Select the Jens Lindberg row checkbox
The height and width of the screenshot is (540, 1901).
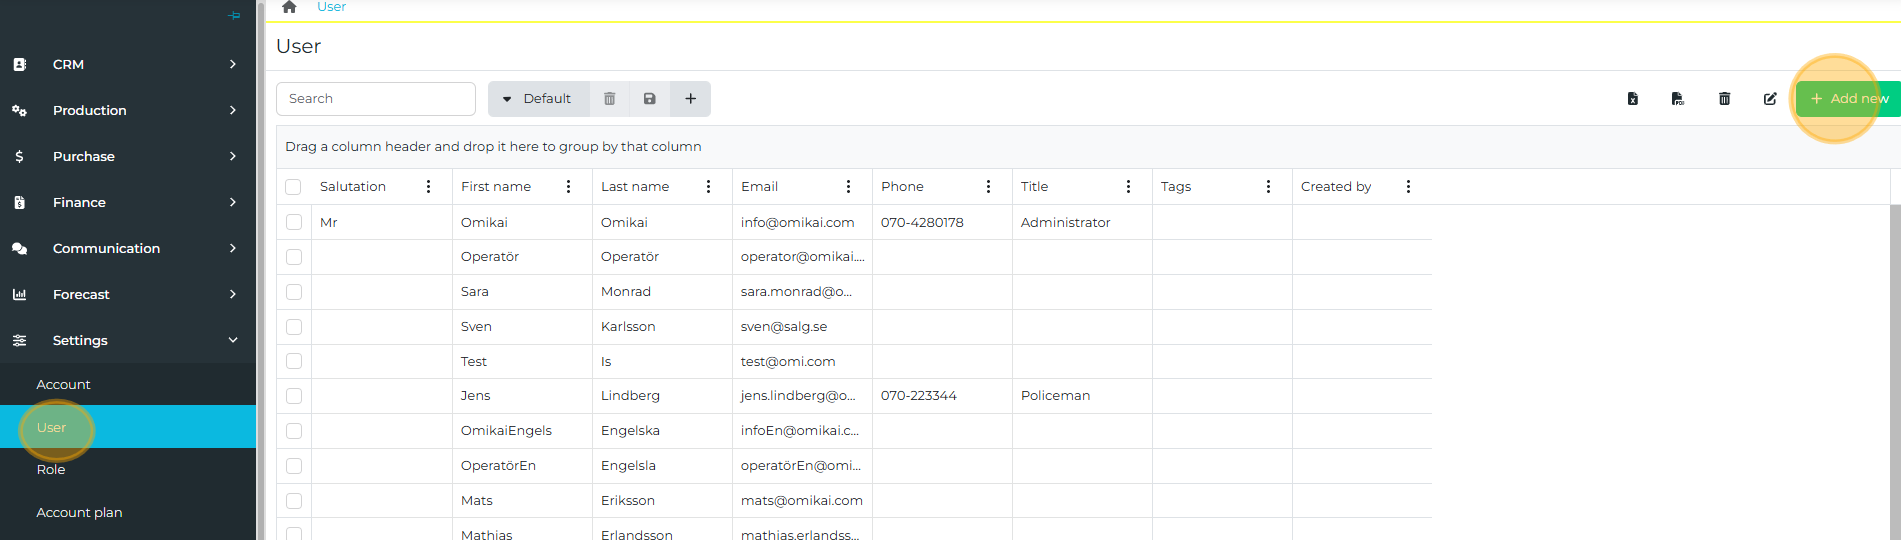[x=293, y=396]
